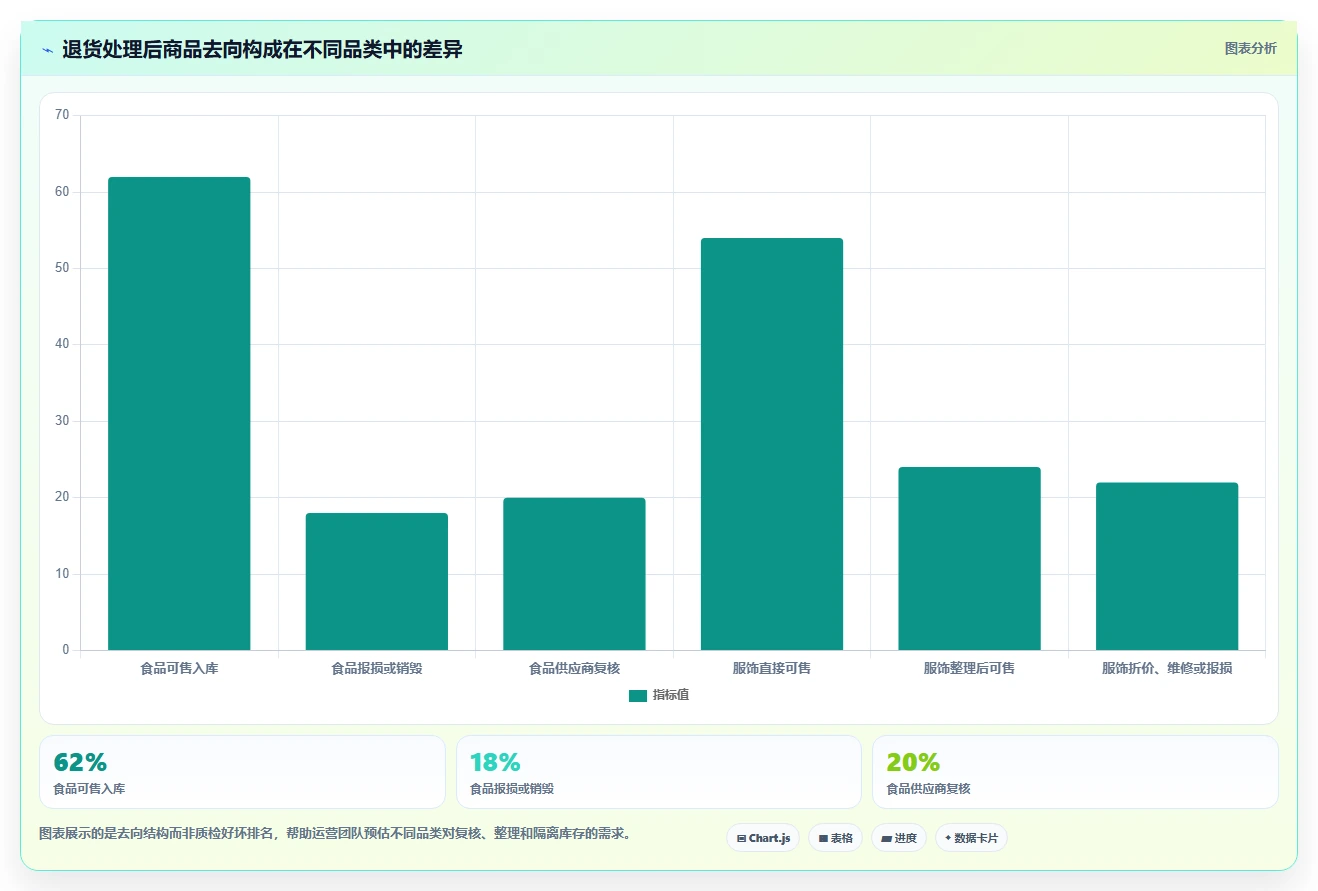Open the 62% 食品可售入库 data card
The height and width of the screenshot is (891, 1318).
(x=242, y=772)
